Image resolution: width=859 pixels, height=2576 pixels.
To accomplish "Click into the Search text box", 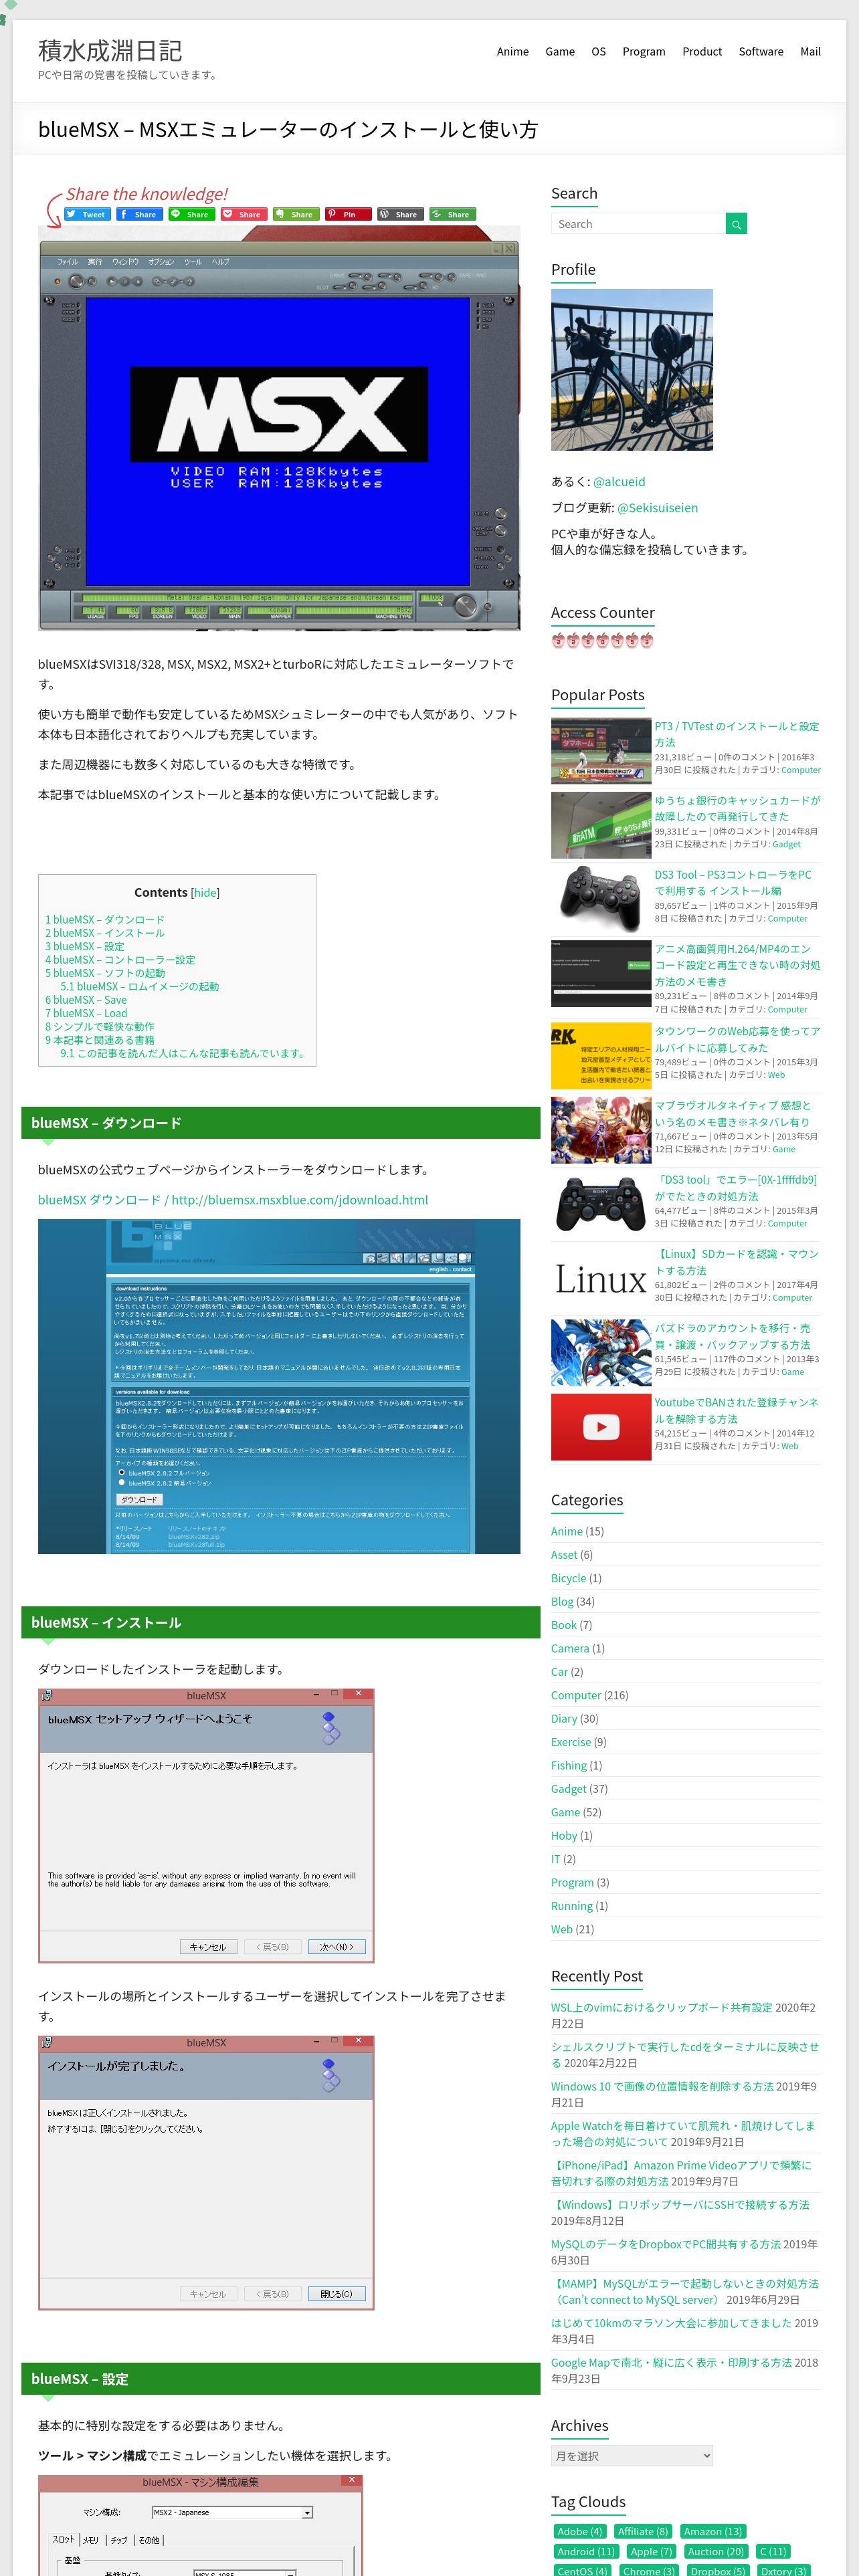I will (638, 224).
